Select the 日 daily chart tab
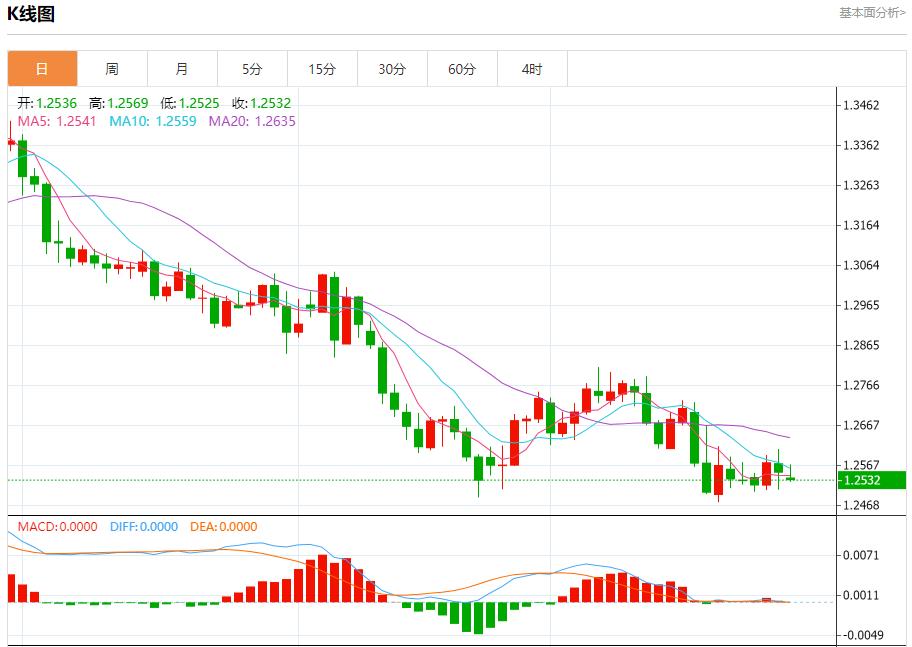912x647 pixels. point(42,69)
